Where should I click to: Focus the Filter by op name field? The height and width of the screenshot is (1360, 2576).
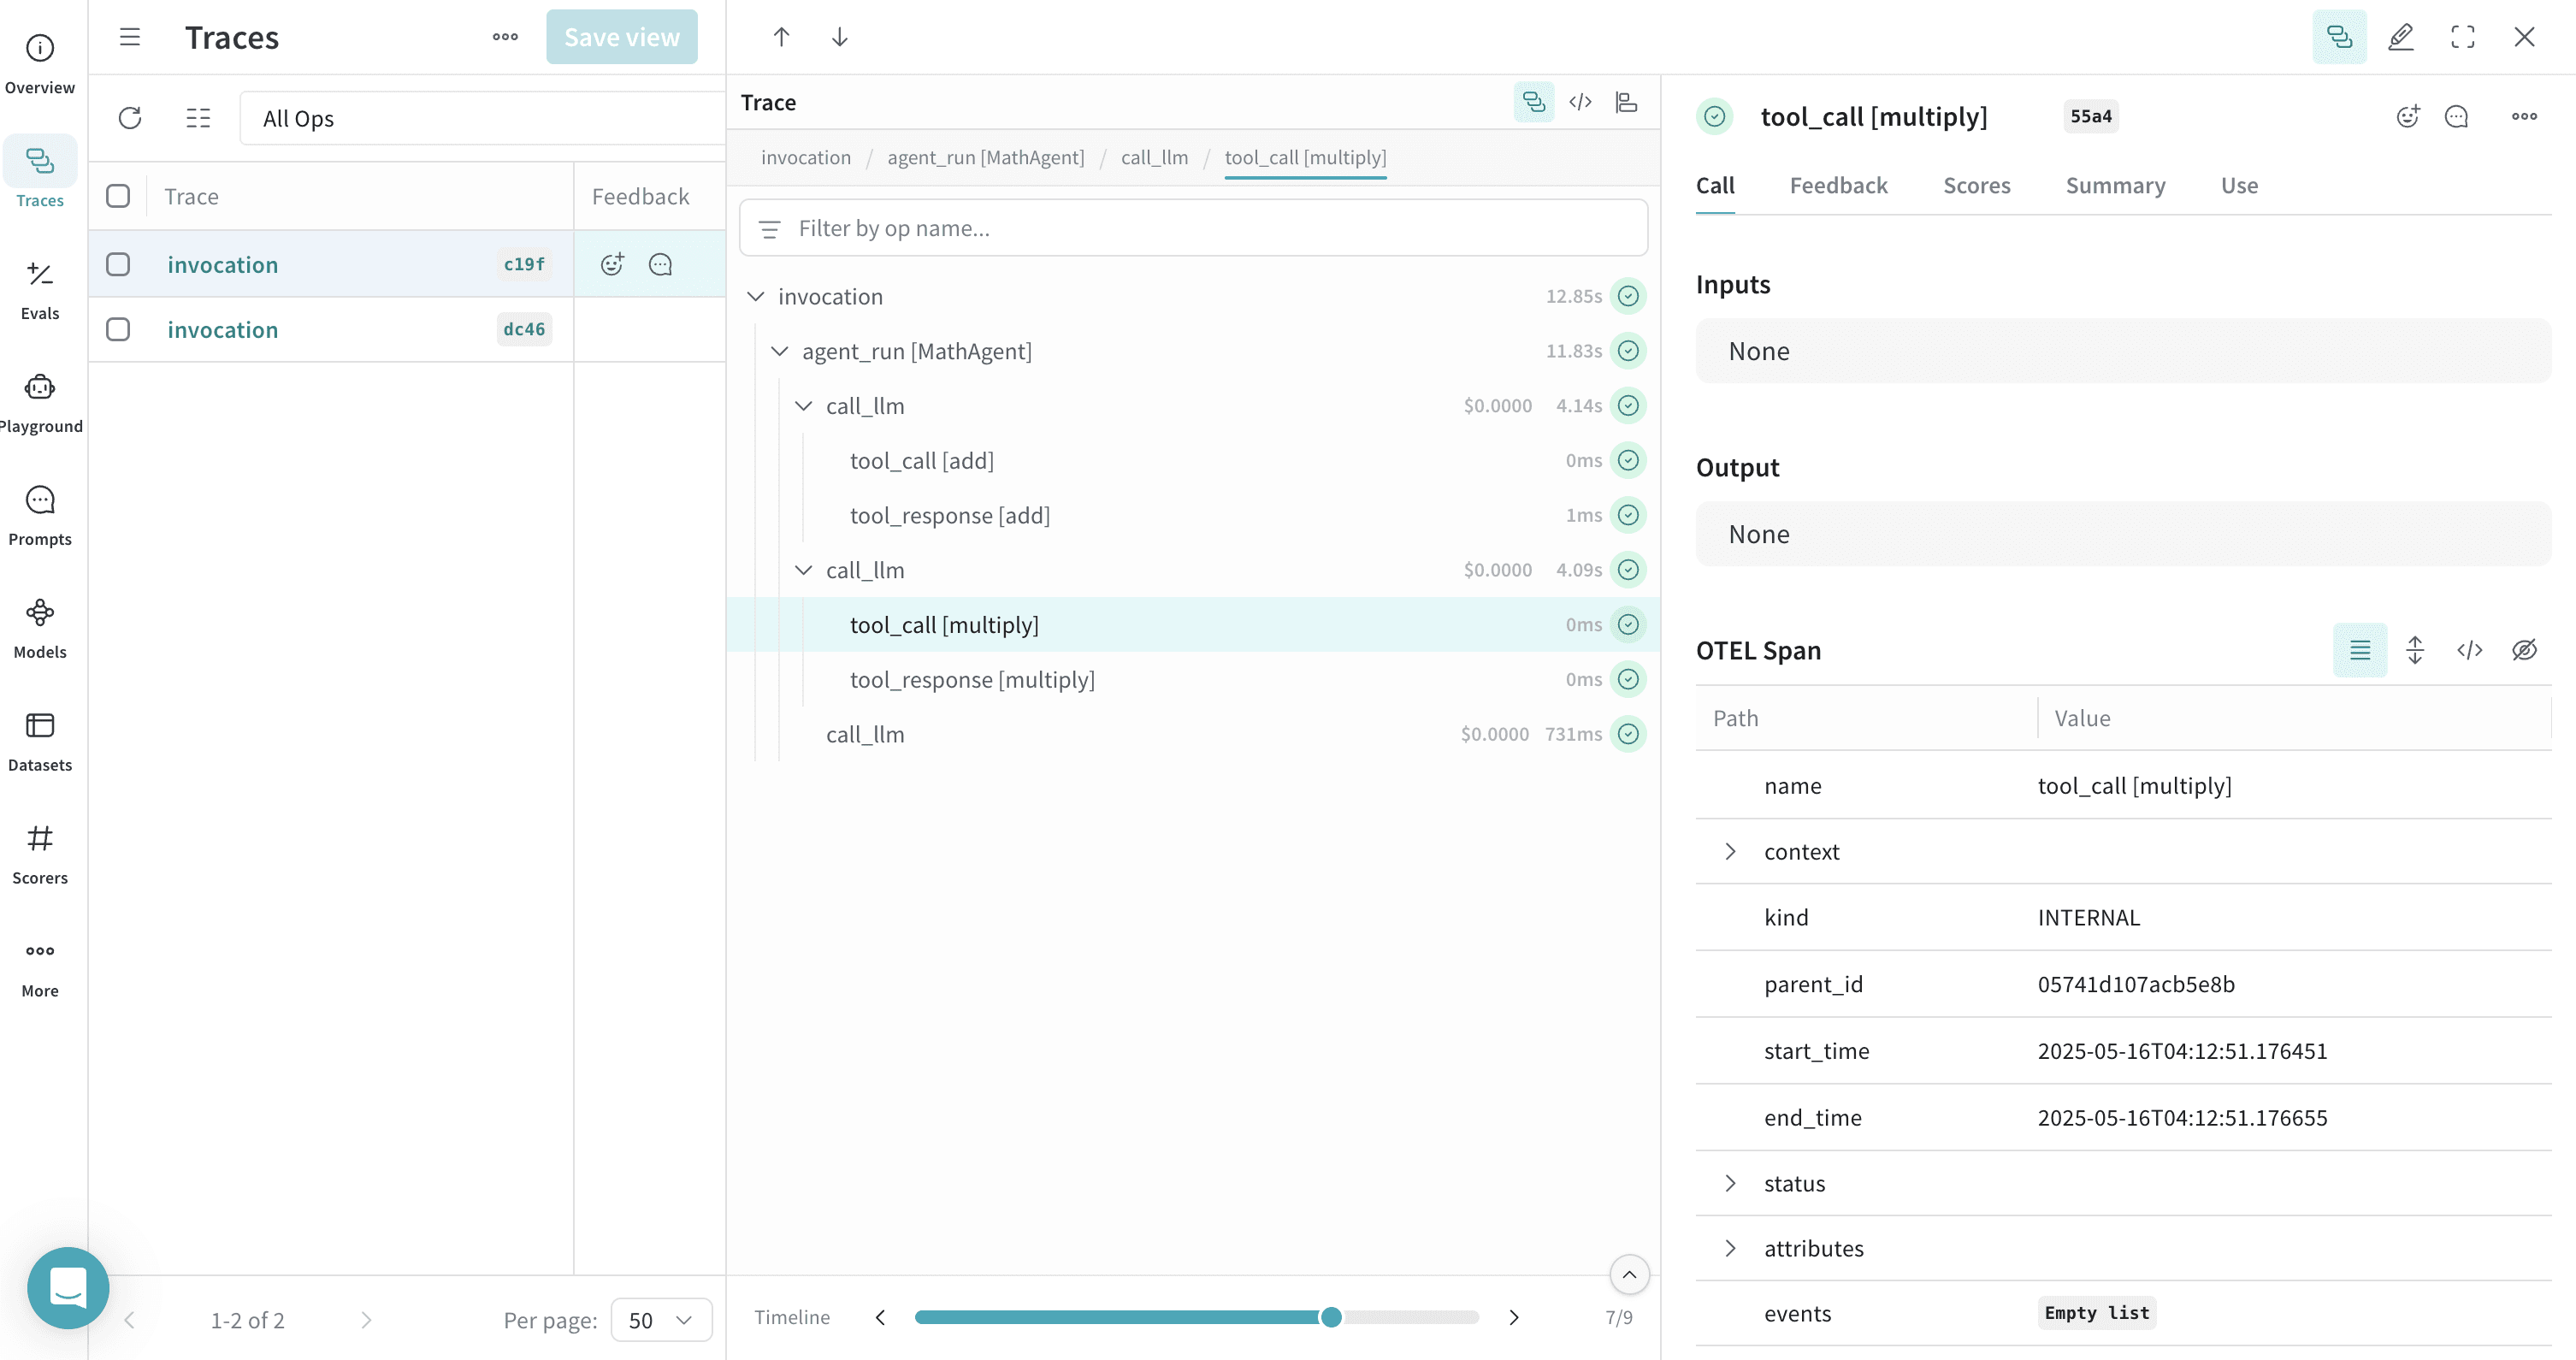1193,228
